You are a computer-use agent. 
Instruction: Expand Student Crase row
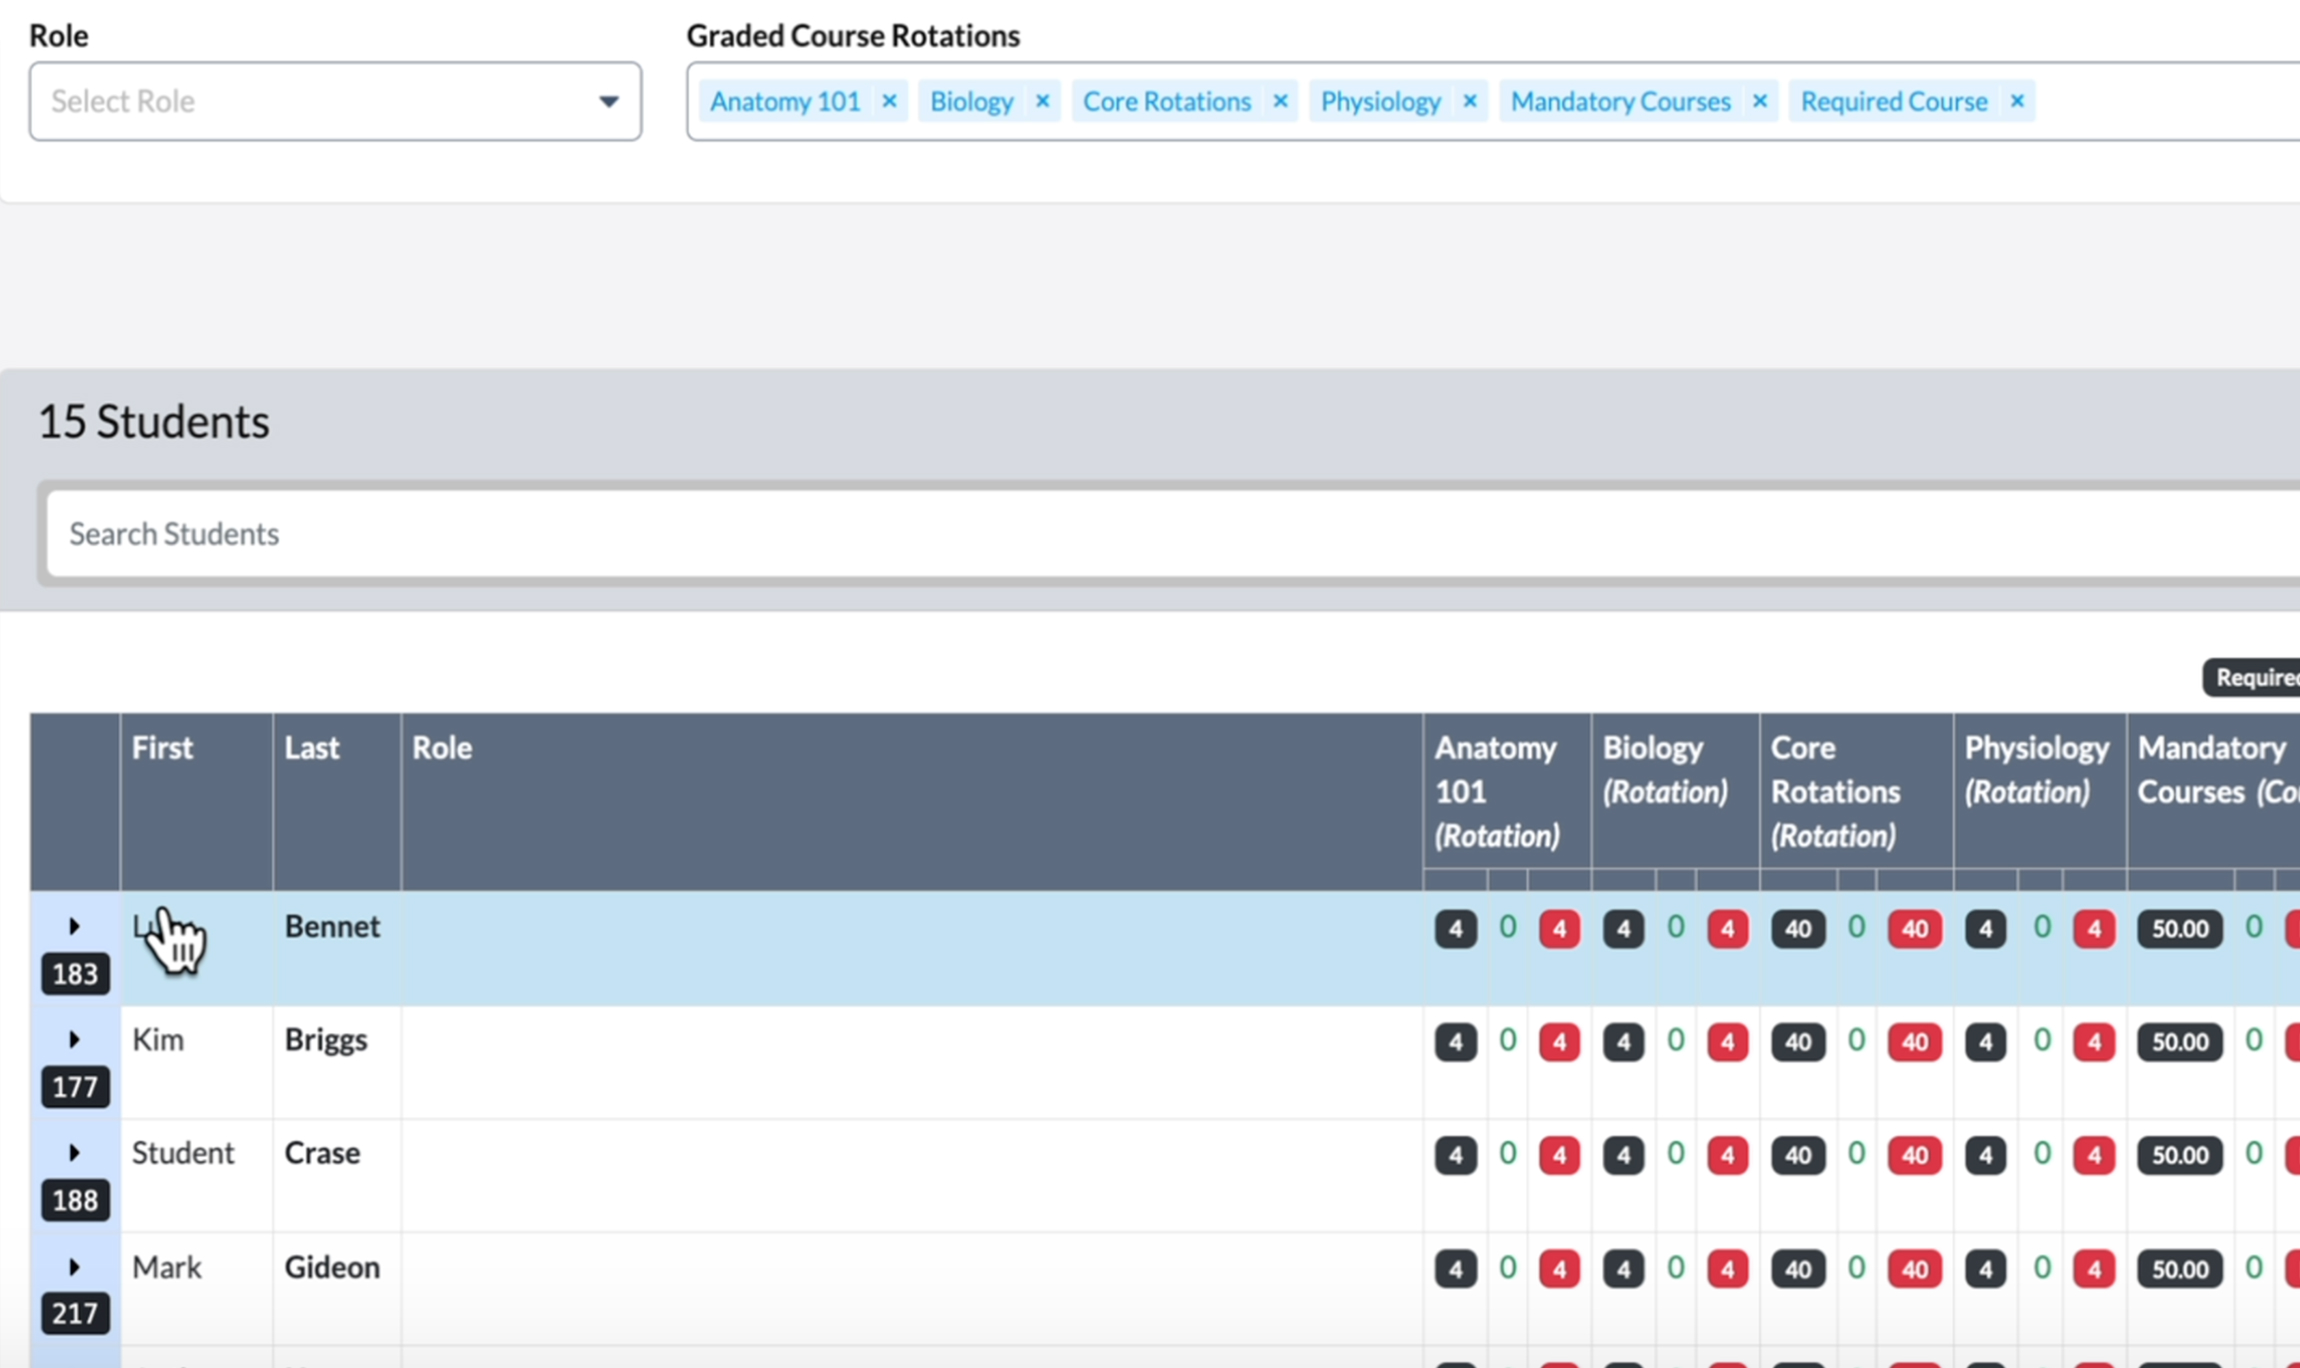click(x=74, y=1153)
